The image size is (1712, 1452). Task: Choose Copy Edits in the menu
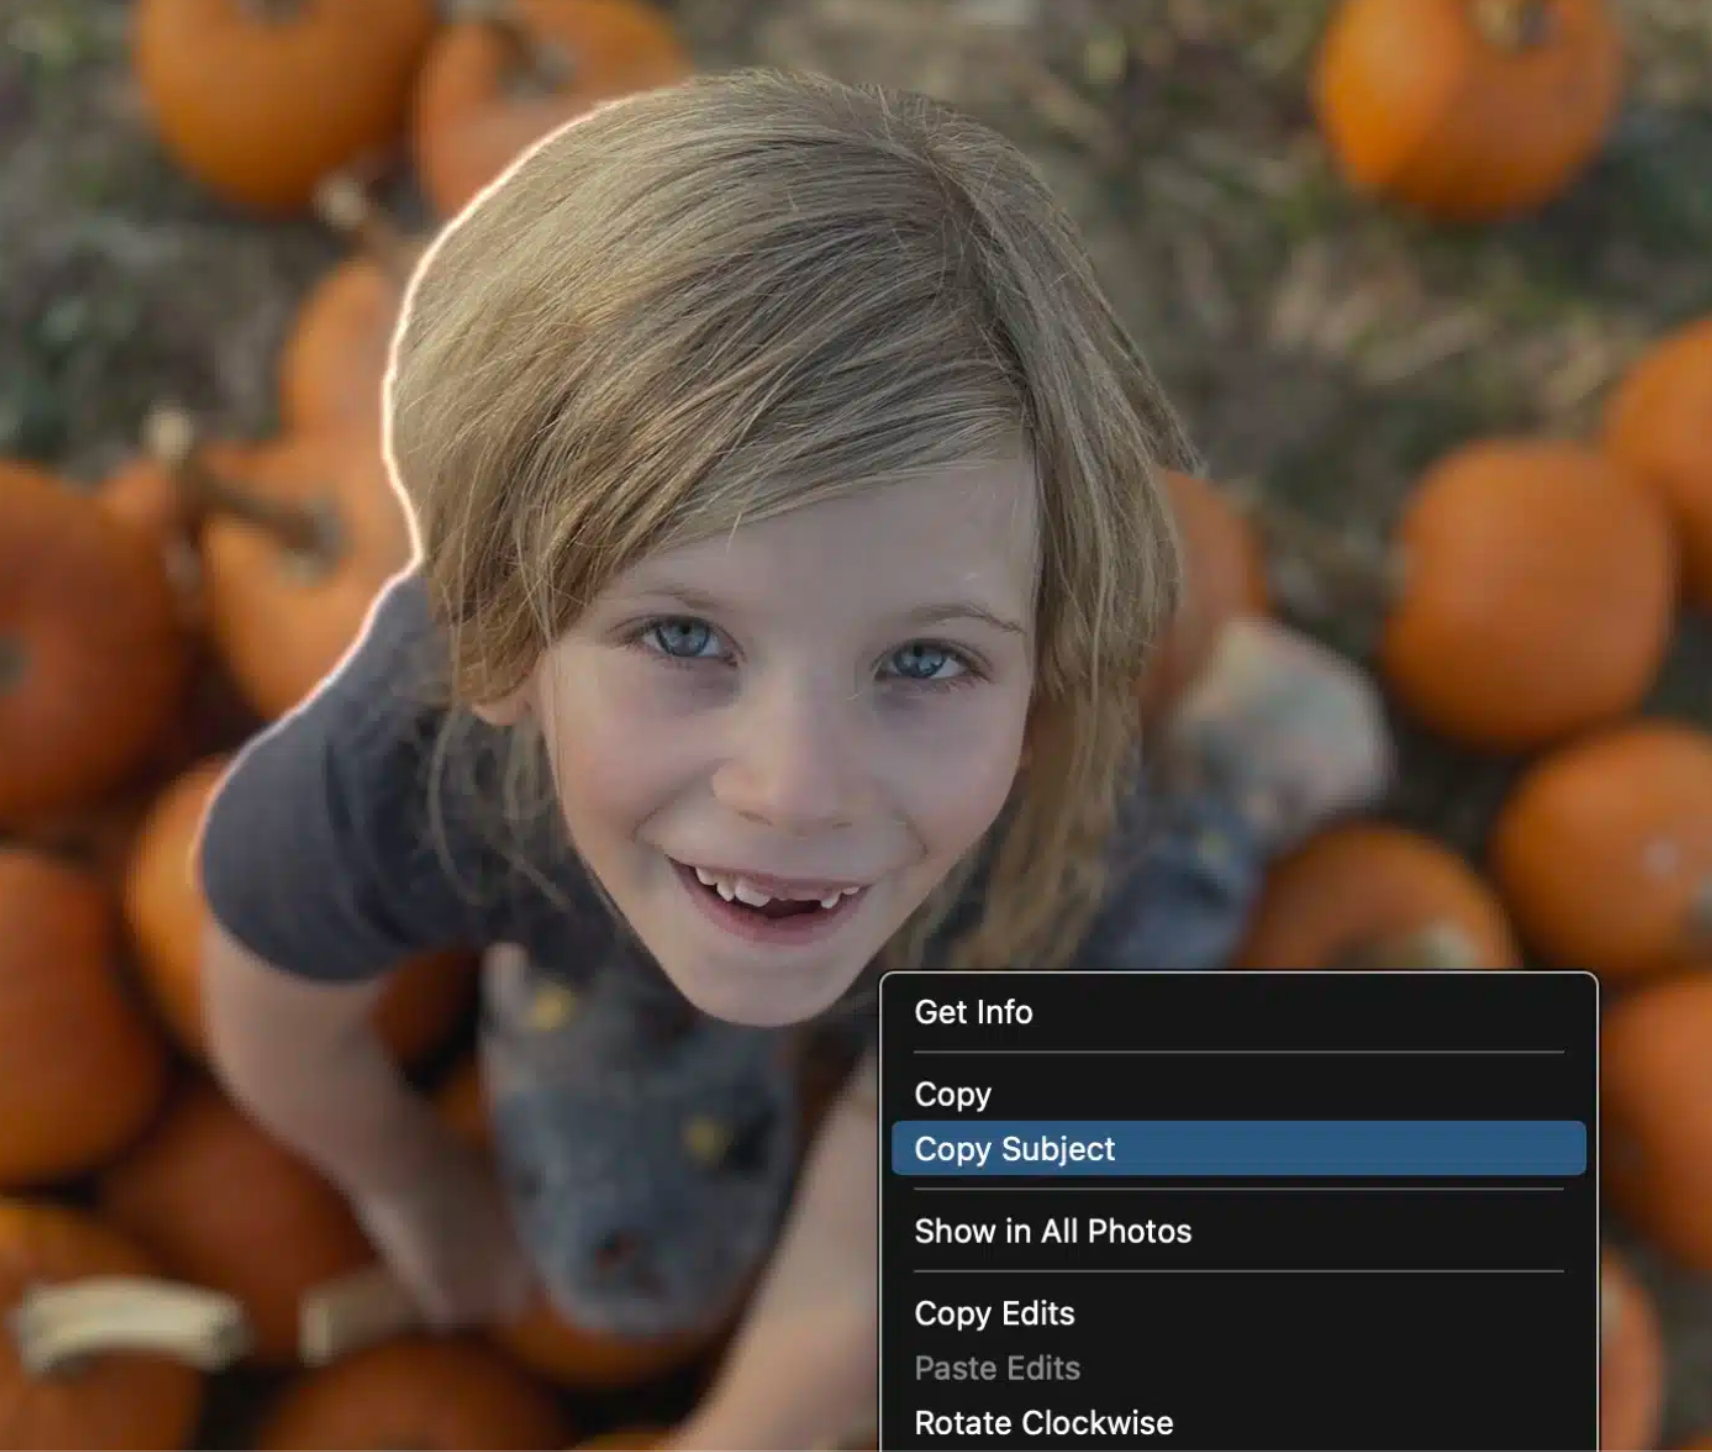[1238, 1313]
